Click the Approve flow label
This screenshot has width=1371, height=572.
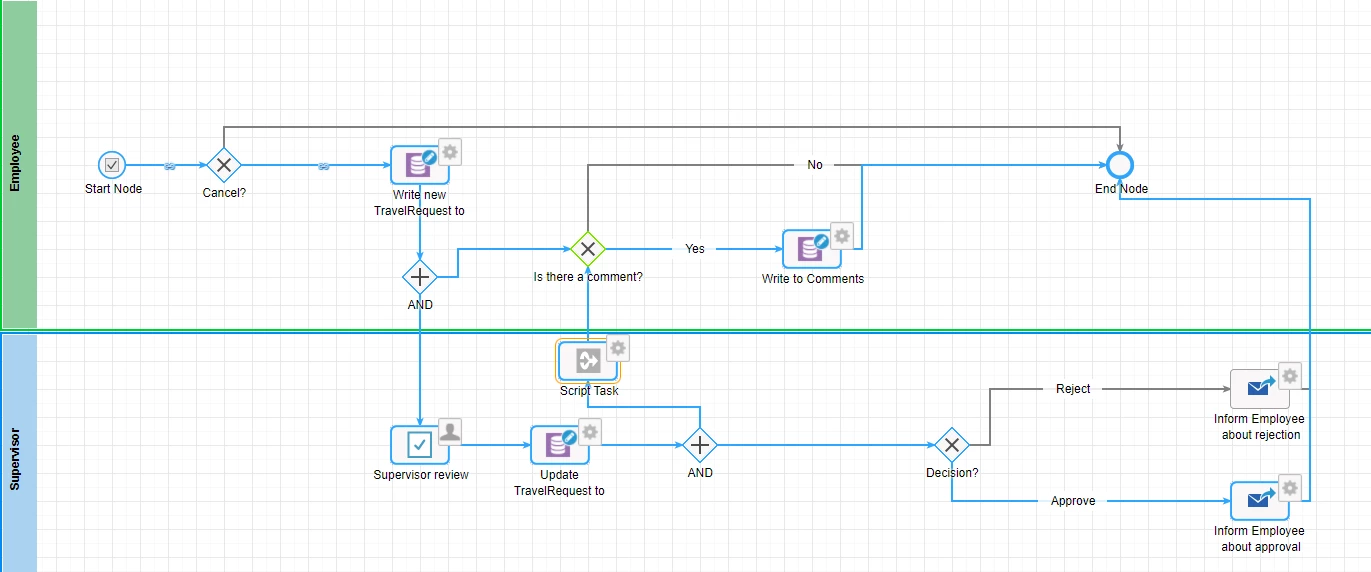click(x=1073, y=501)
